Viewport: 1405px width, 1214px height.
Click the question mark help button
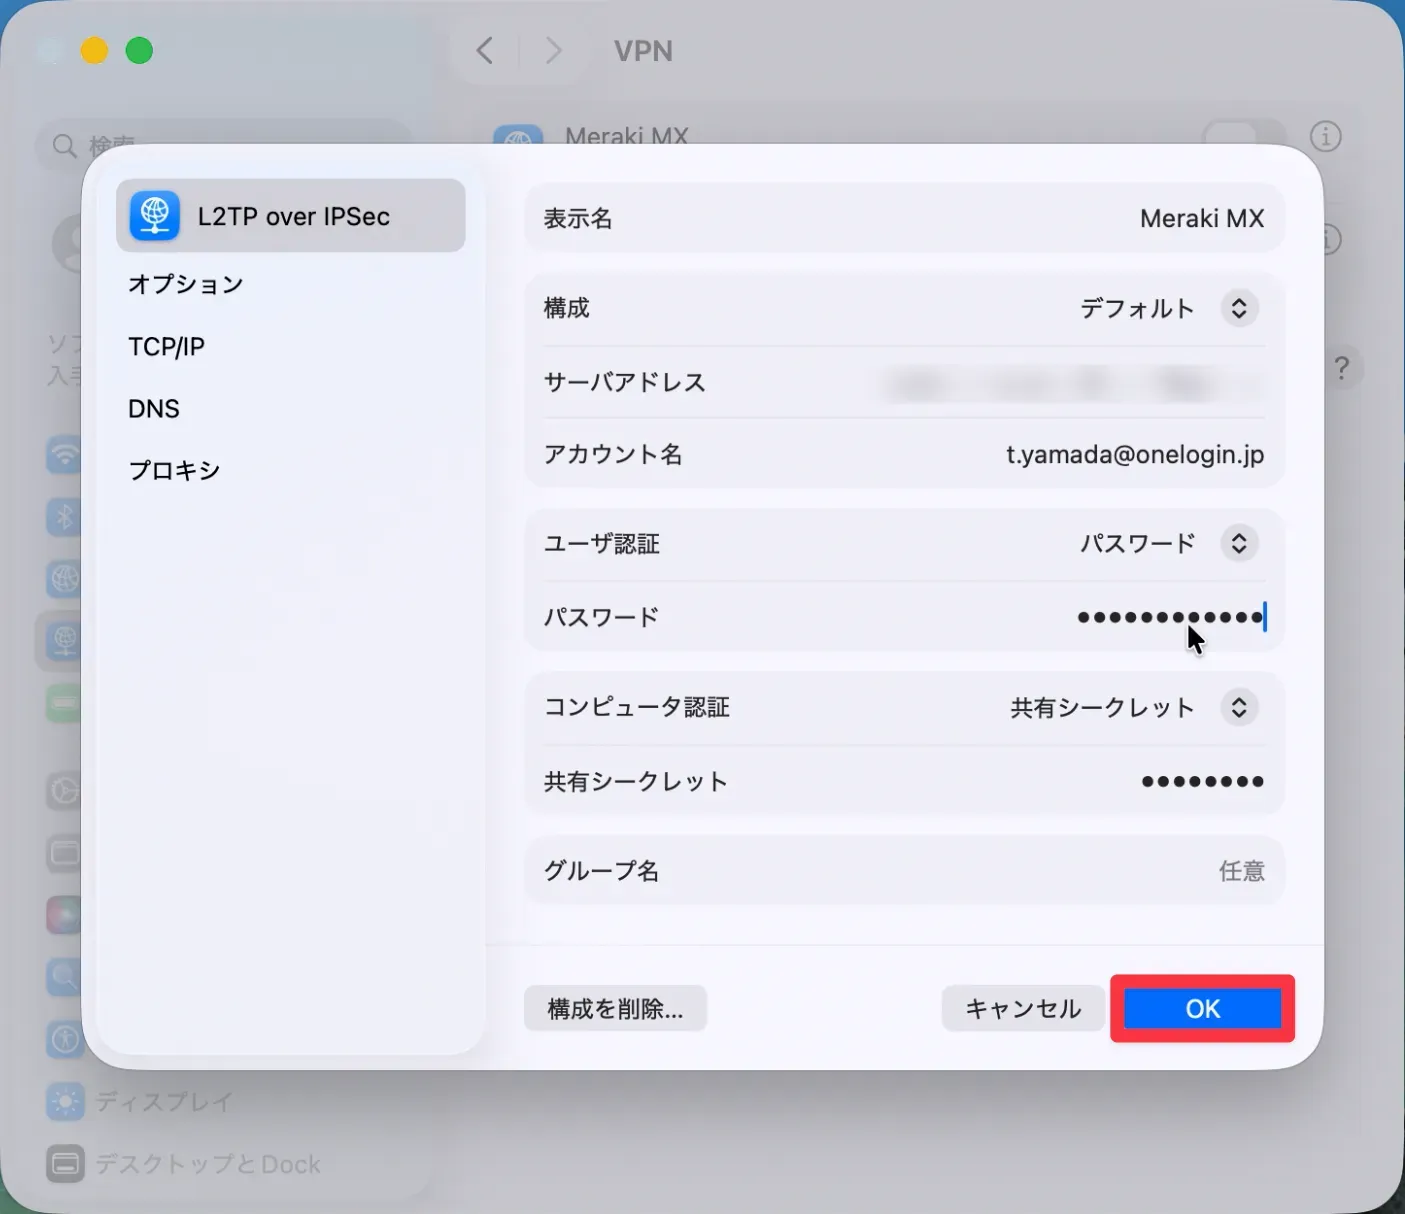pyautogui.click(x=1341, y=368)
